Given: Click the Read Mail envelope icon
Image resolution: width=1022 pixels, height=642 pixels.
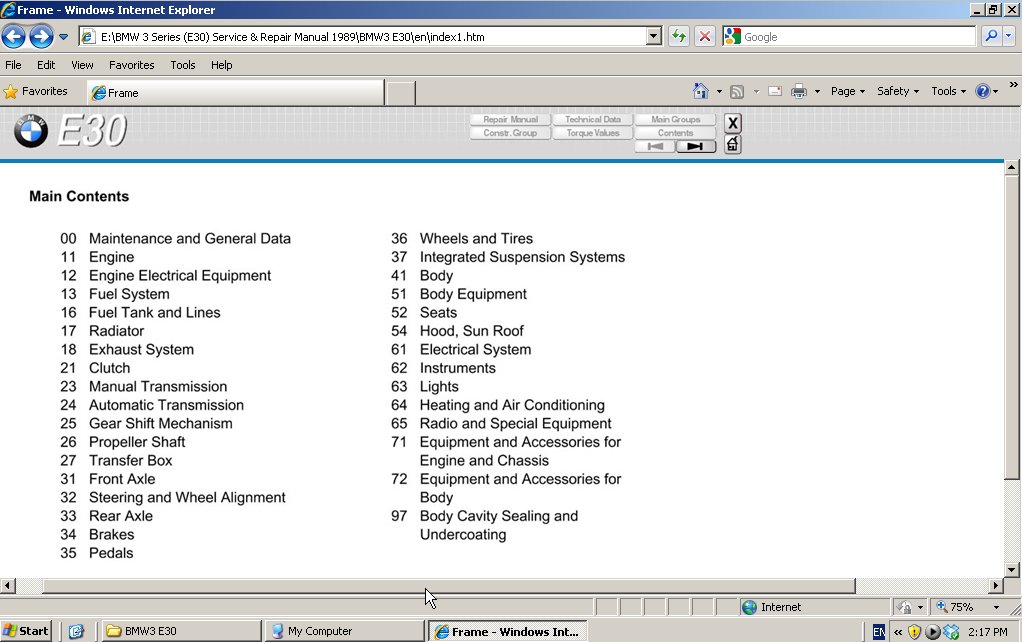Looking at the screenshot, I should (x=775, y=91).
